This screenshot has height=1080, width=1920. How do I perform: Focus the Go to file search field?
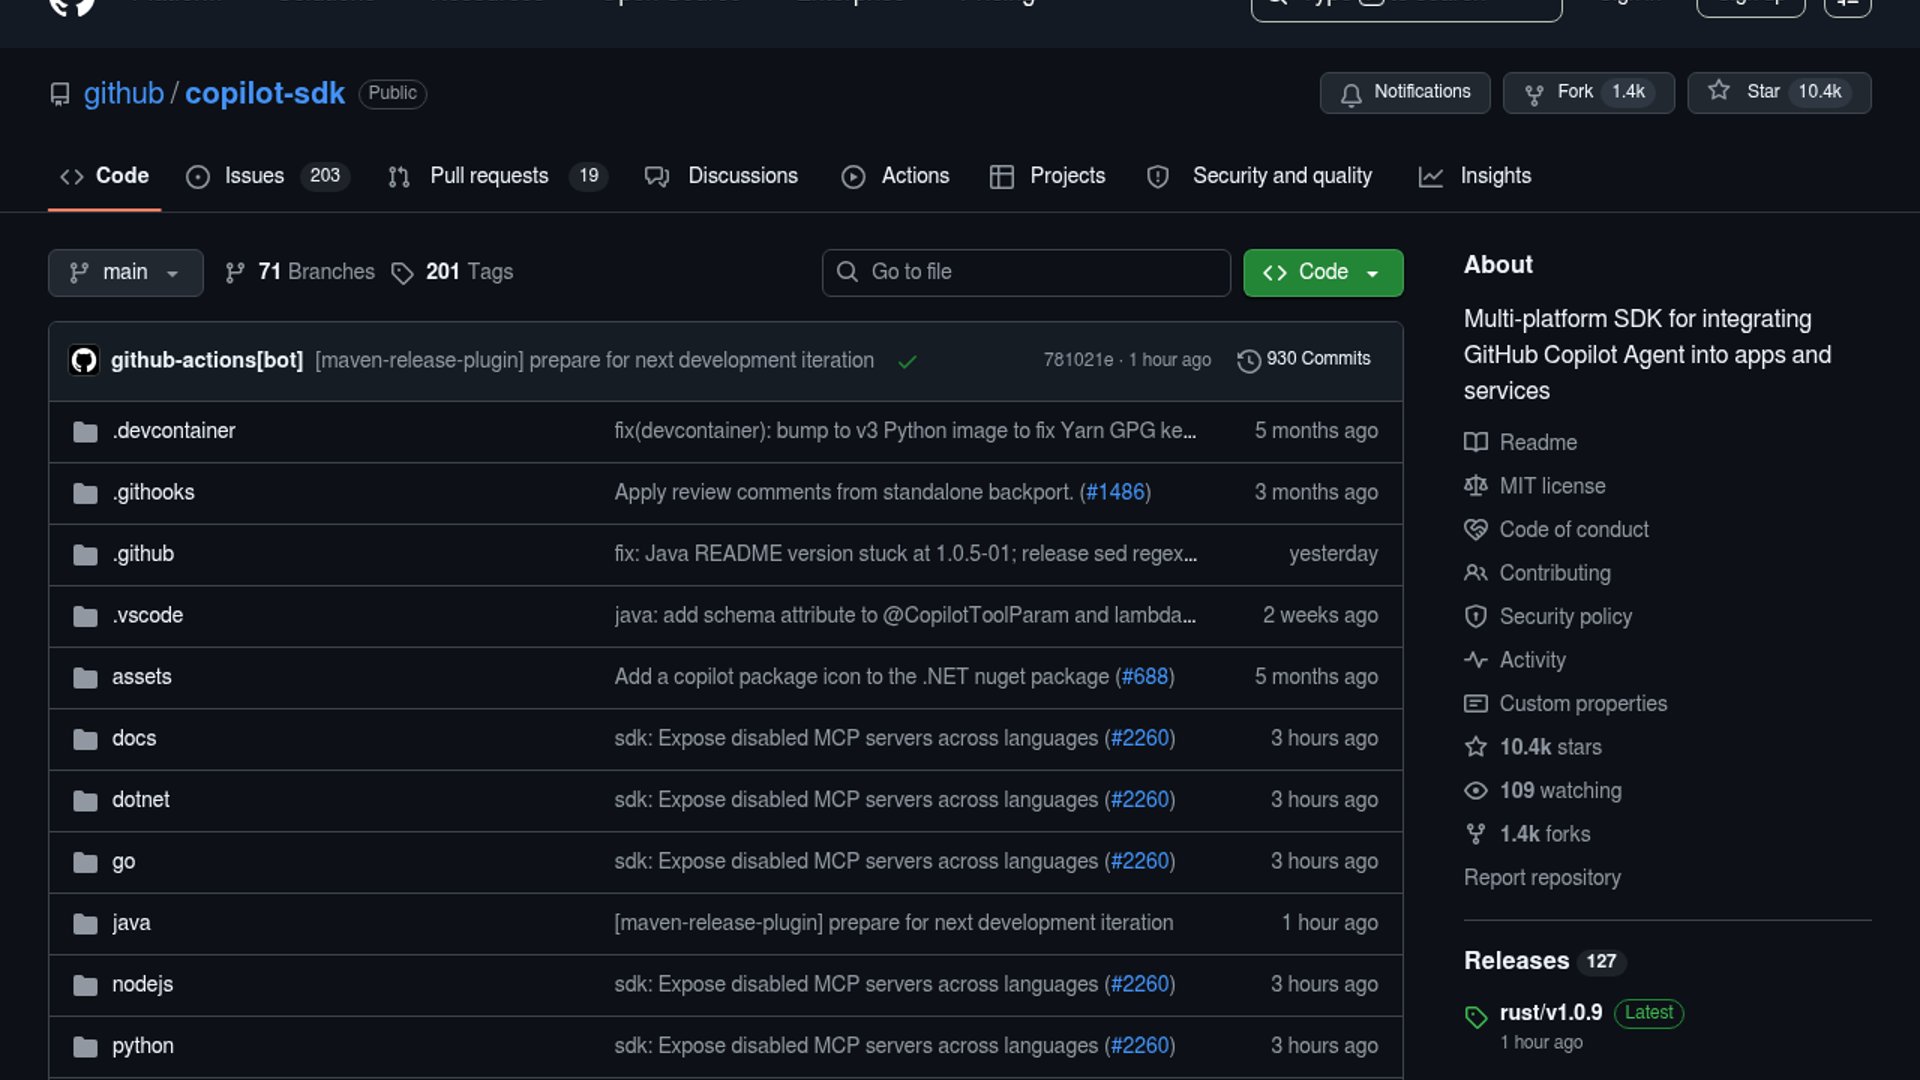click(x=1026, y=272)
